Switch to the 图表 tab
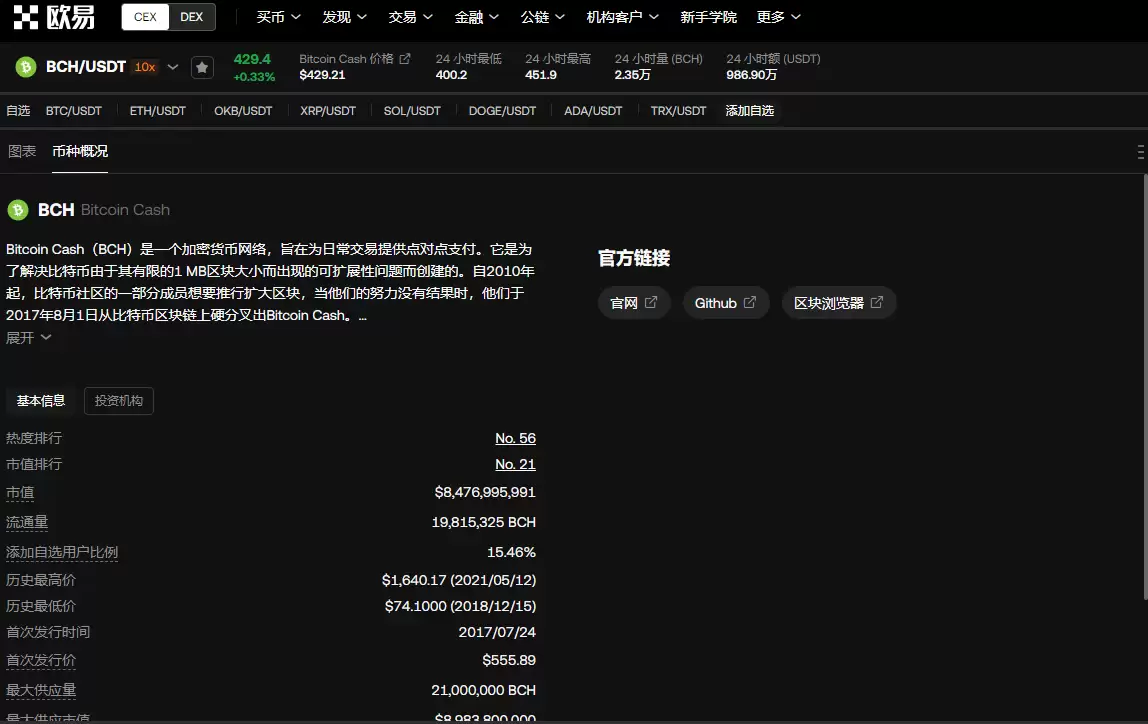The height and width of the screenshot is (724, 1148). point(22,152)
